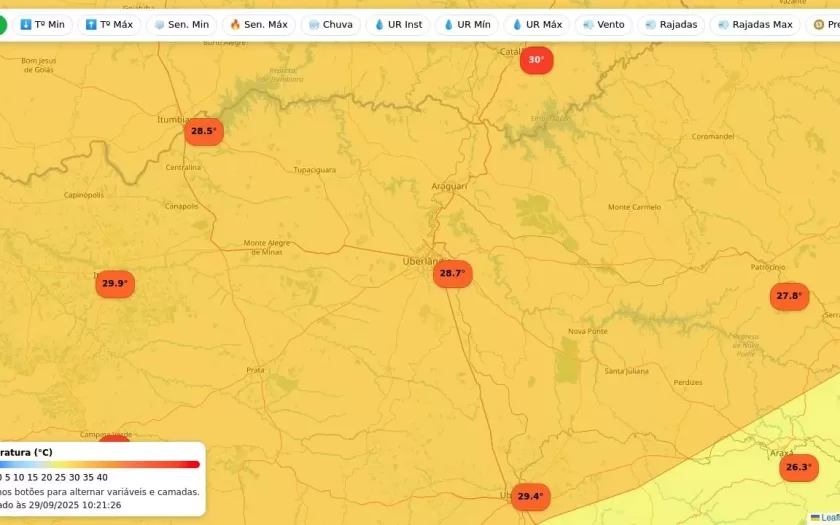Show the Vento wind layer
The image size is (840, 525).
point(603,24)
